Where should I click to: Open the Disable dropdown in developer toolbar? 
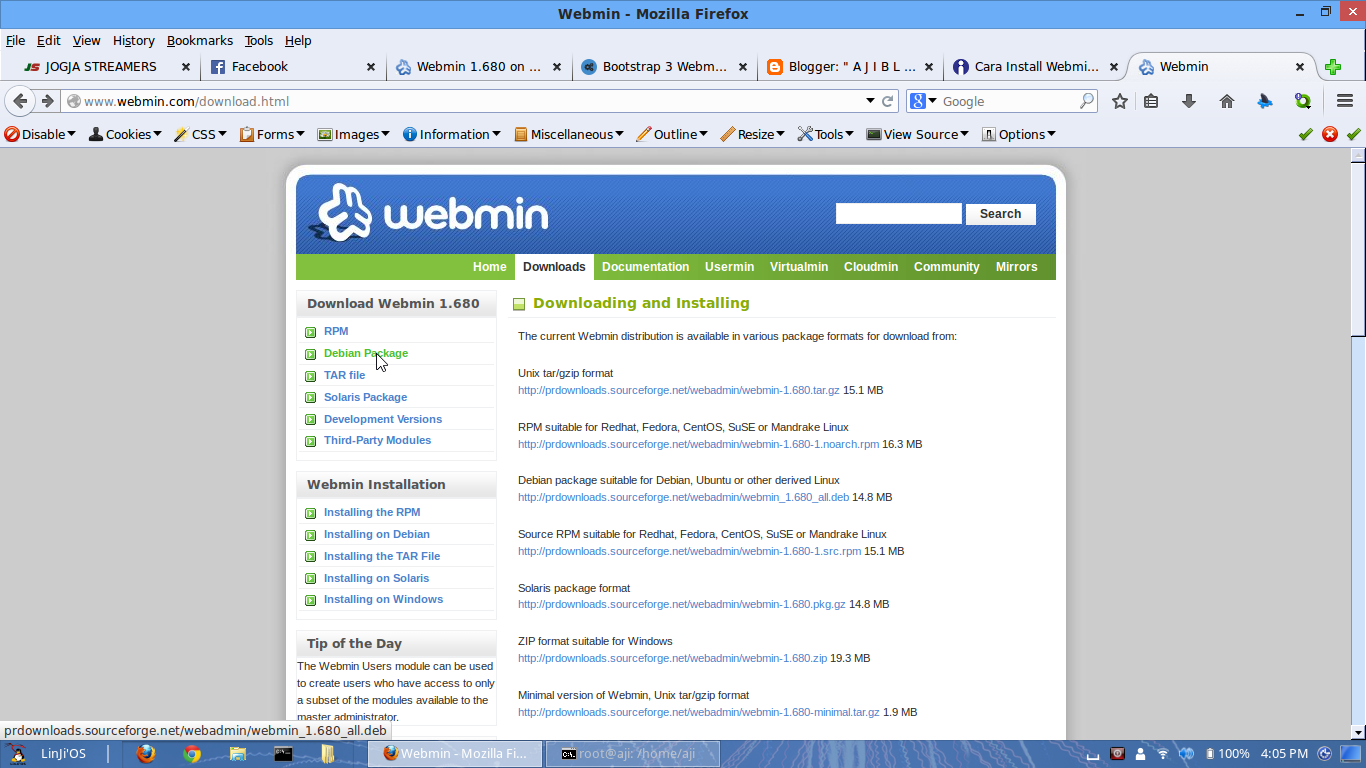coord(40,134)
